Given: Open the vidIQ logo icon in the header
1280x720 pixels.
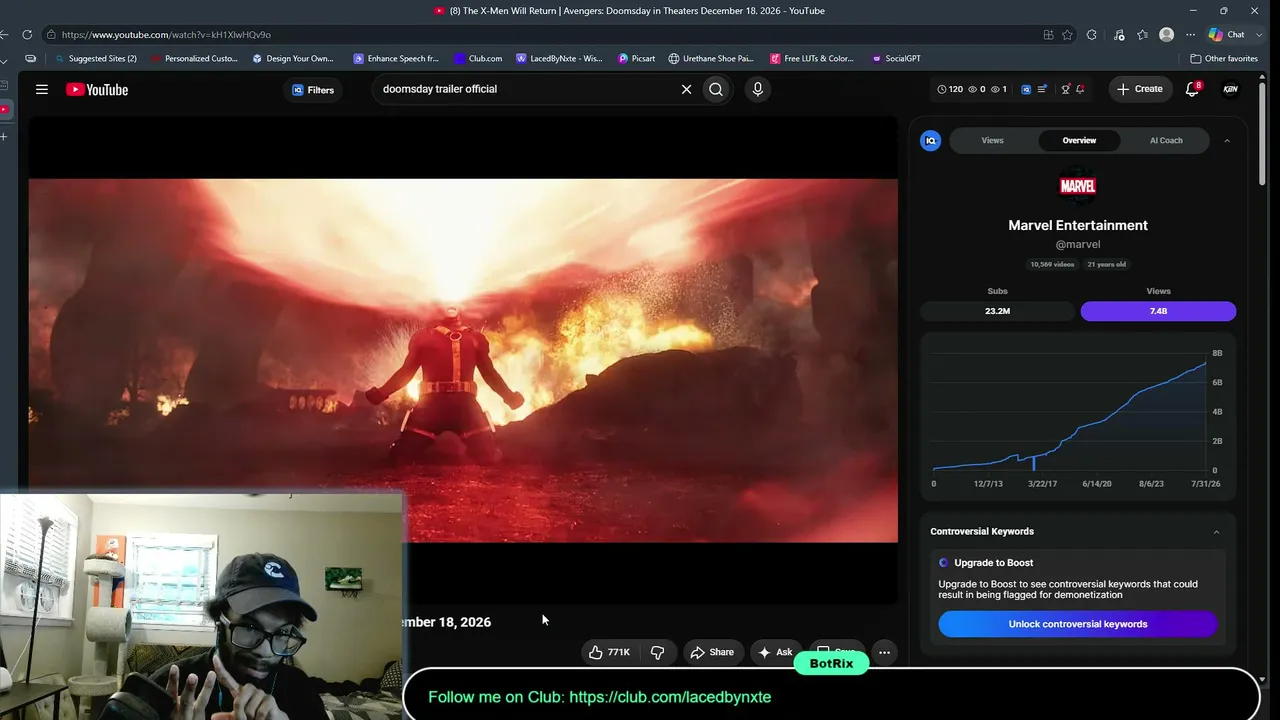Looking at the screenshot, I should coord(1026,89).
